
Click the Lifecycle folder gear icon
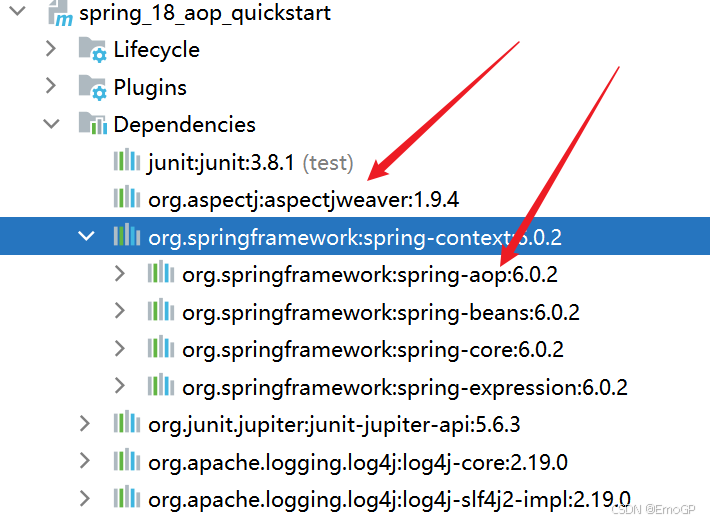tap(93, 50)
